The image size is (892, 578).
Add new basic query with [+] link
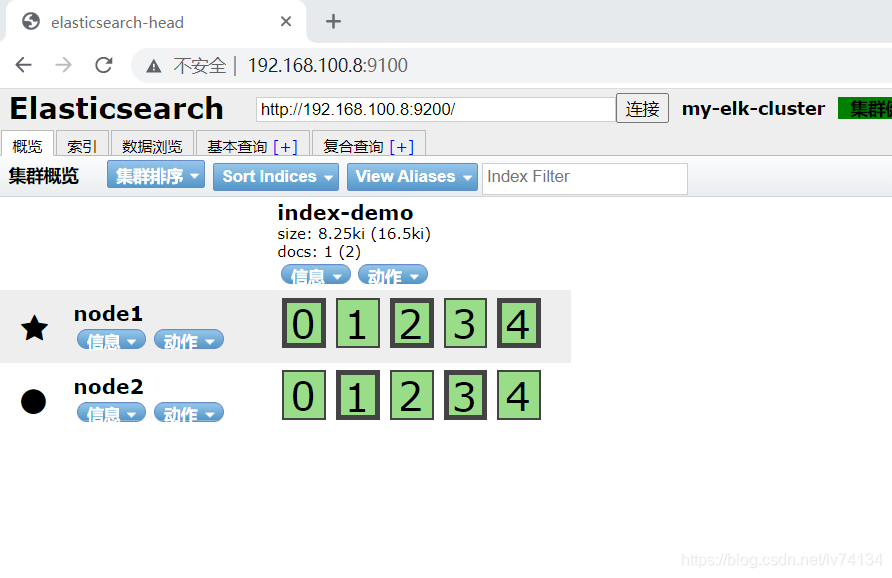(286, 147)
